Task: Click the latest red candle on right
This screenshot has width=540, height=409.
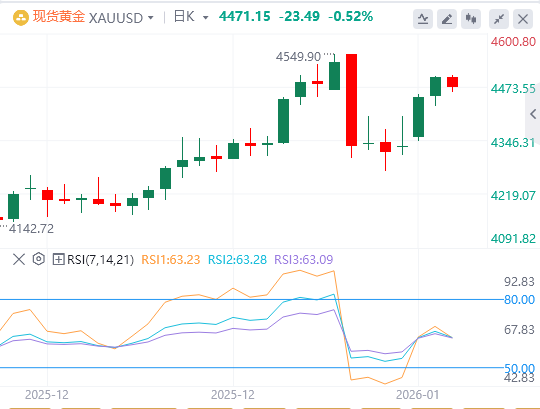Action: point(453,82)
